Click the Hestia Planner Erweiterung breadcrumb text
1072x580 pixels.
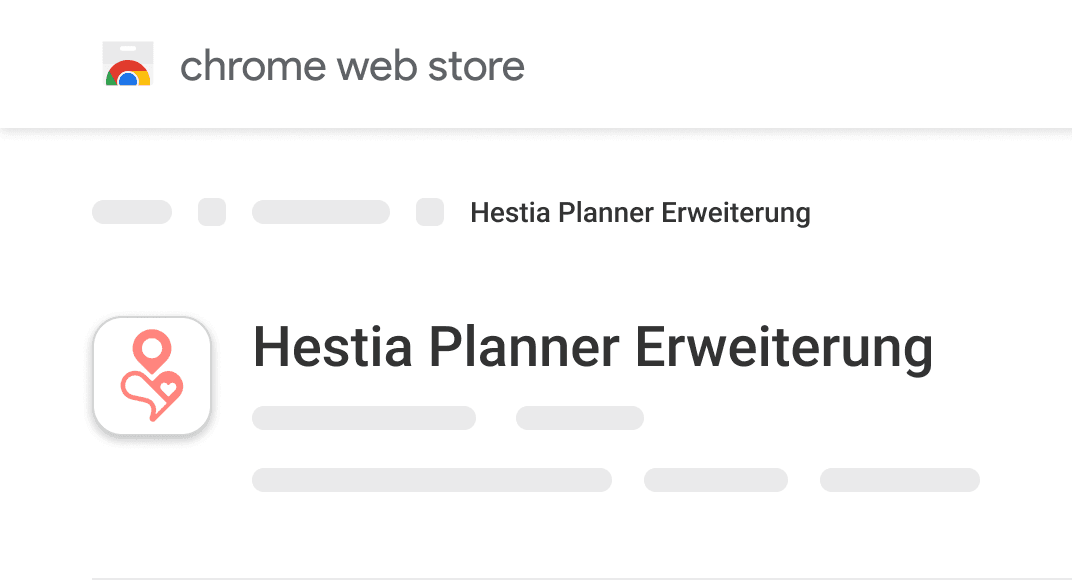point(640,213)
